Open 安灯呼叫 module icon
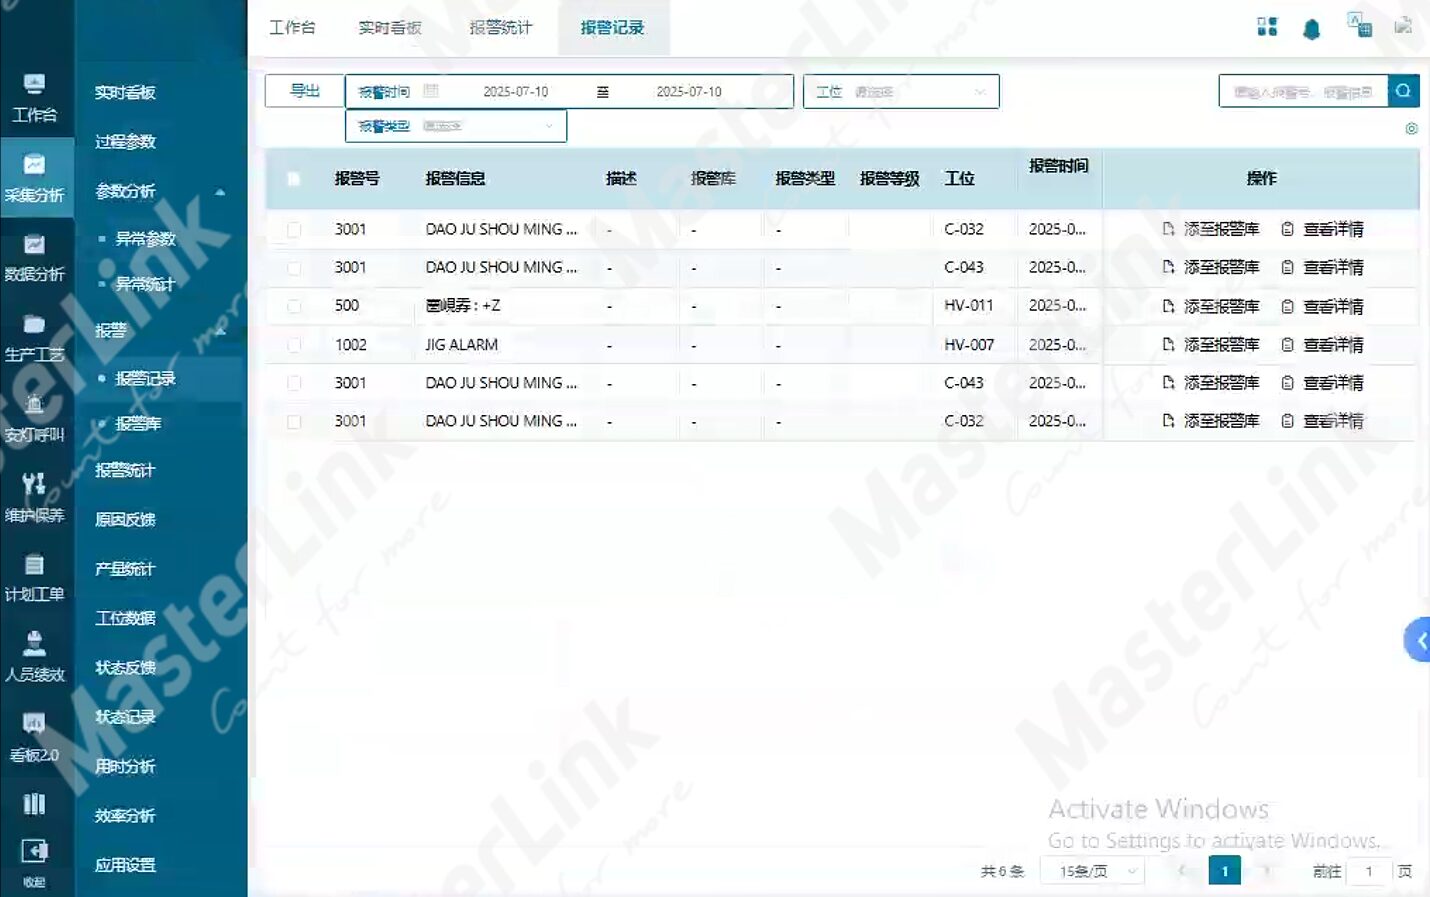The image size is (1430, 897). (34, 404)
